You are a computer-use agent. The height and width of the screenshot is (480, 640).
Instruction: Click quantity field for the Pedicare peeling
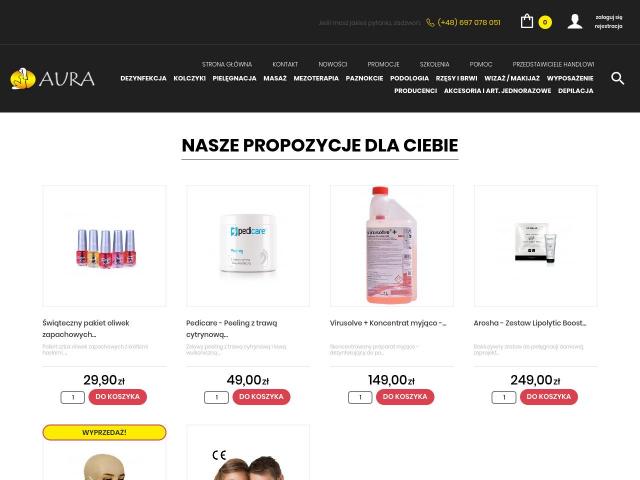point(216,397)
